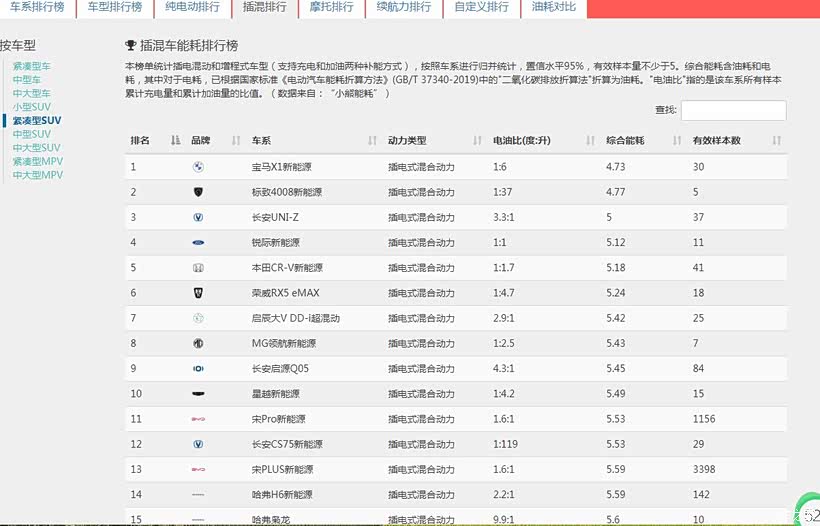Click the MG logo in the MG领航新能源 row
Image resolution: width=820 pixels, height=526 pixels.
coord(198,344)
